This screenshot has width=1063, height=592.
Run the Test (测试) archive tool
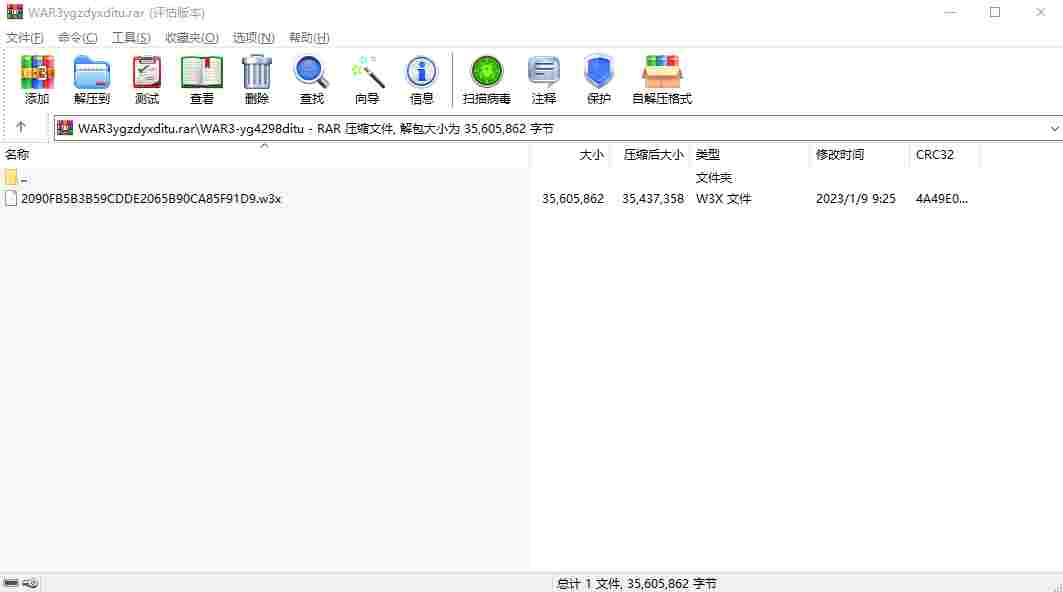(146, 79)
